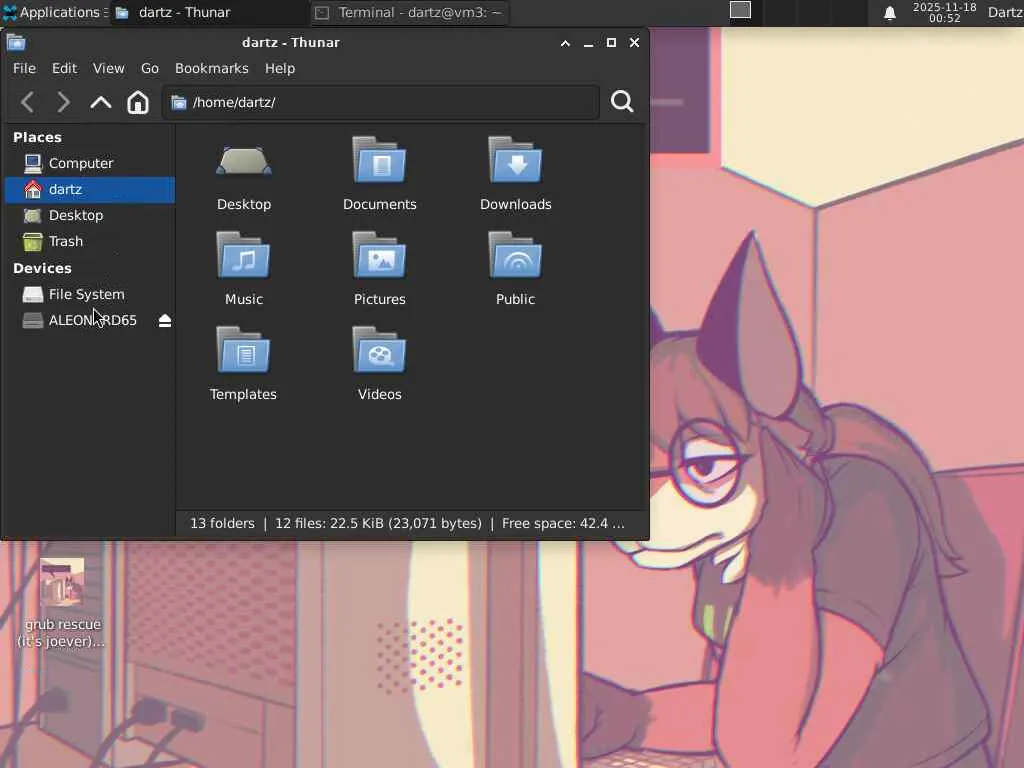Viewport: 1024px width, 768px height.
Task: Minimize the Thunar window
Action: click(x=588, y=43)
